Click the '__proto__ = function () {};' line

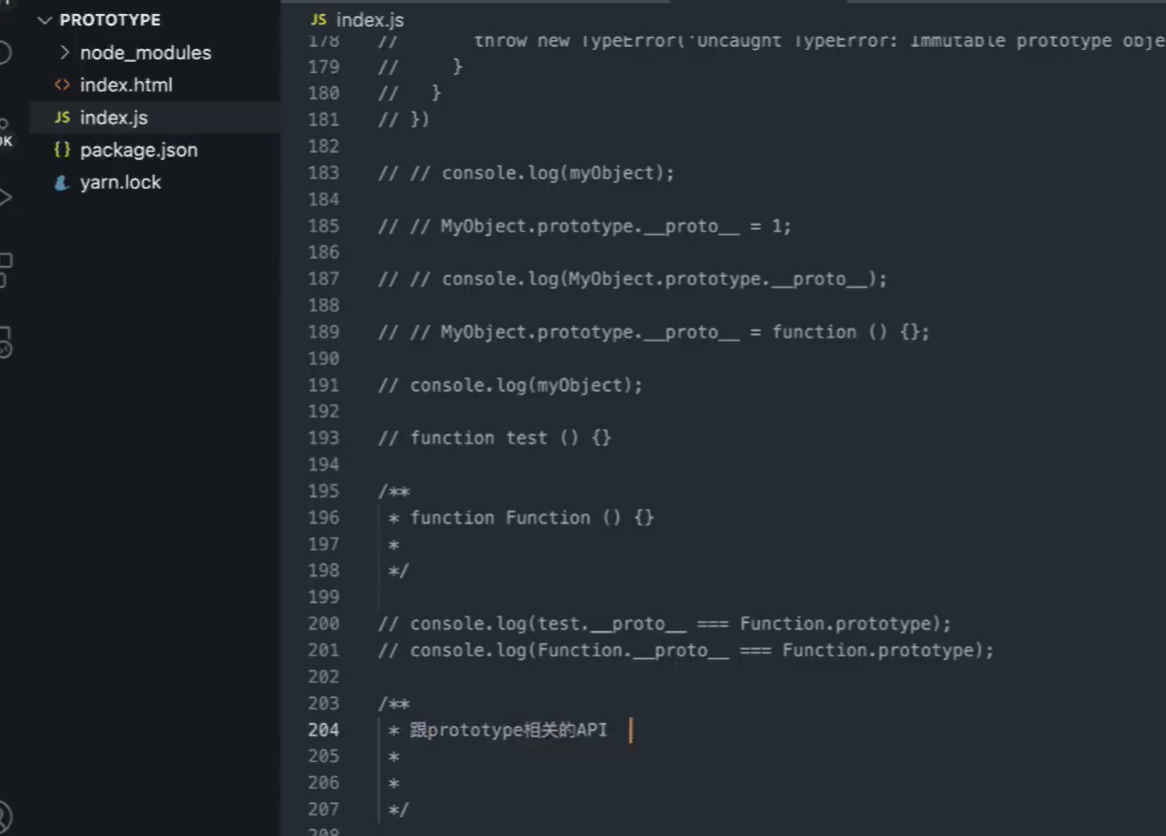pos(654,332)
